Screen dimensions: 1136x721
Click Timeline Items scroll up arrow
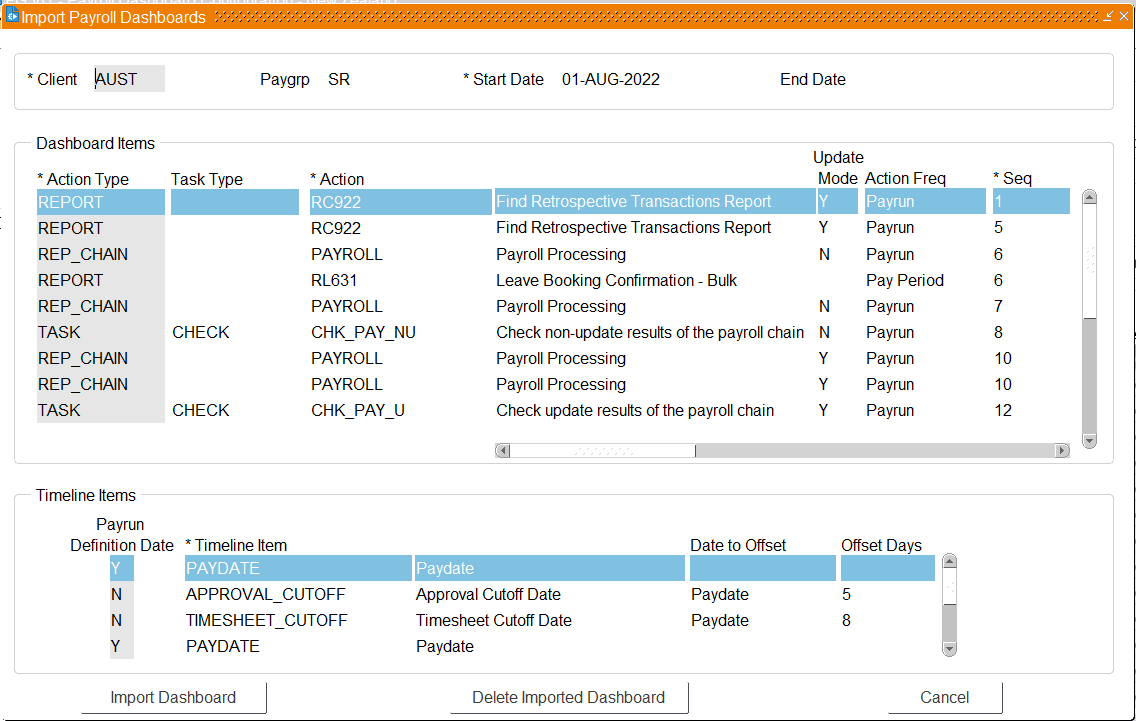(x=949, y=562)
